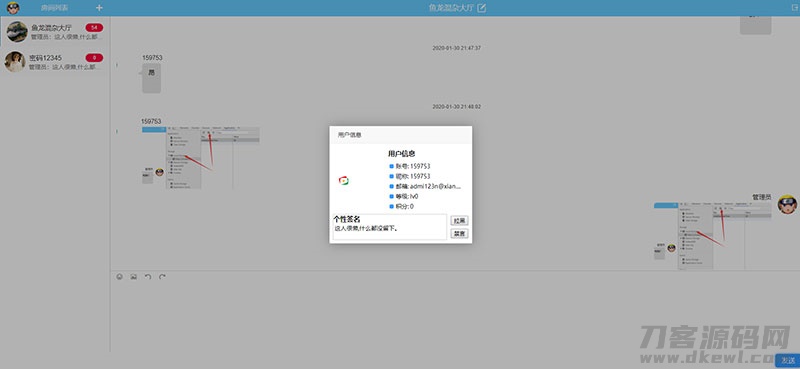Screen dimensions: 800x369
Task: Open the 房间列表 tab in the header
Action: pyautogui.click(x=55, y=8)
